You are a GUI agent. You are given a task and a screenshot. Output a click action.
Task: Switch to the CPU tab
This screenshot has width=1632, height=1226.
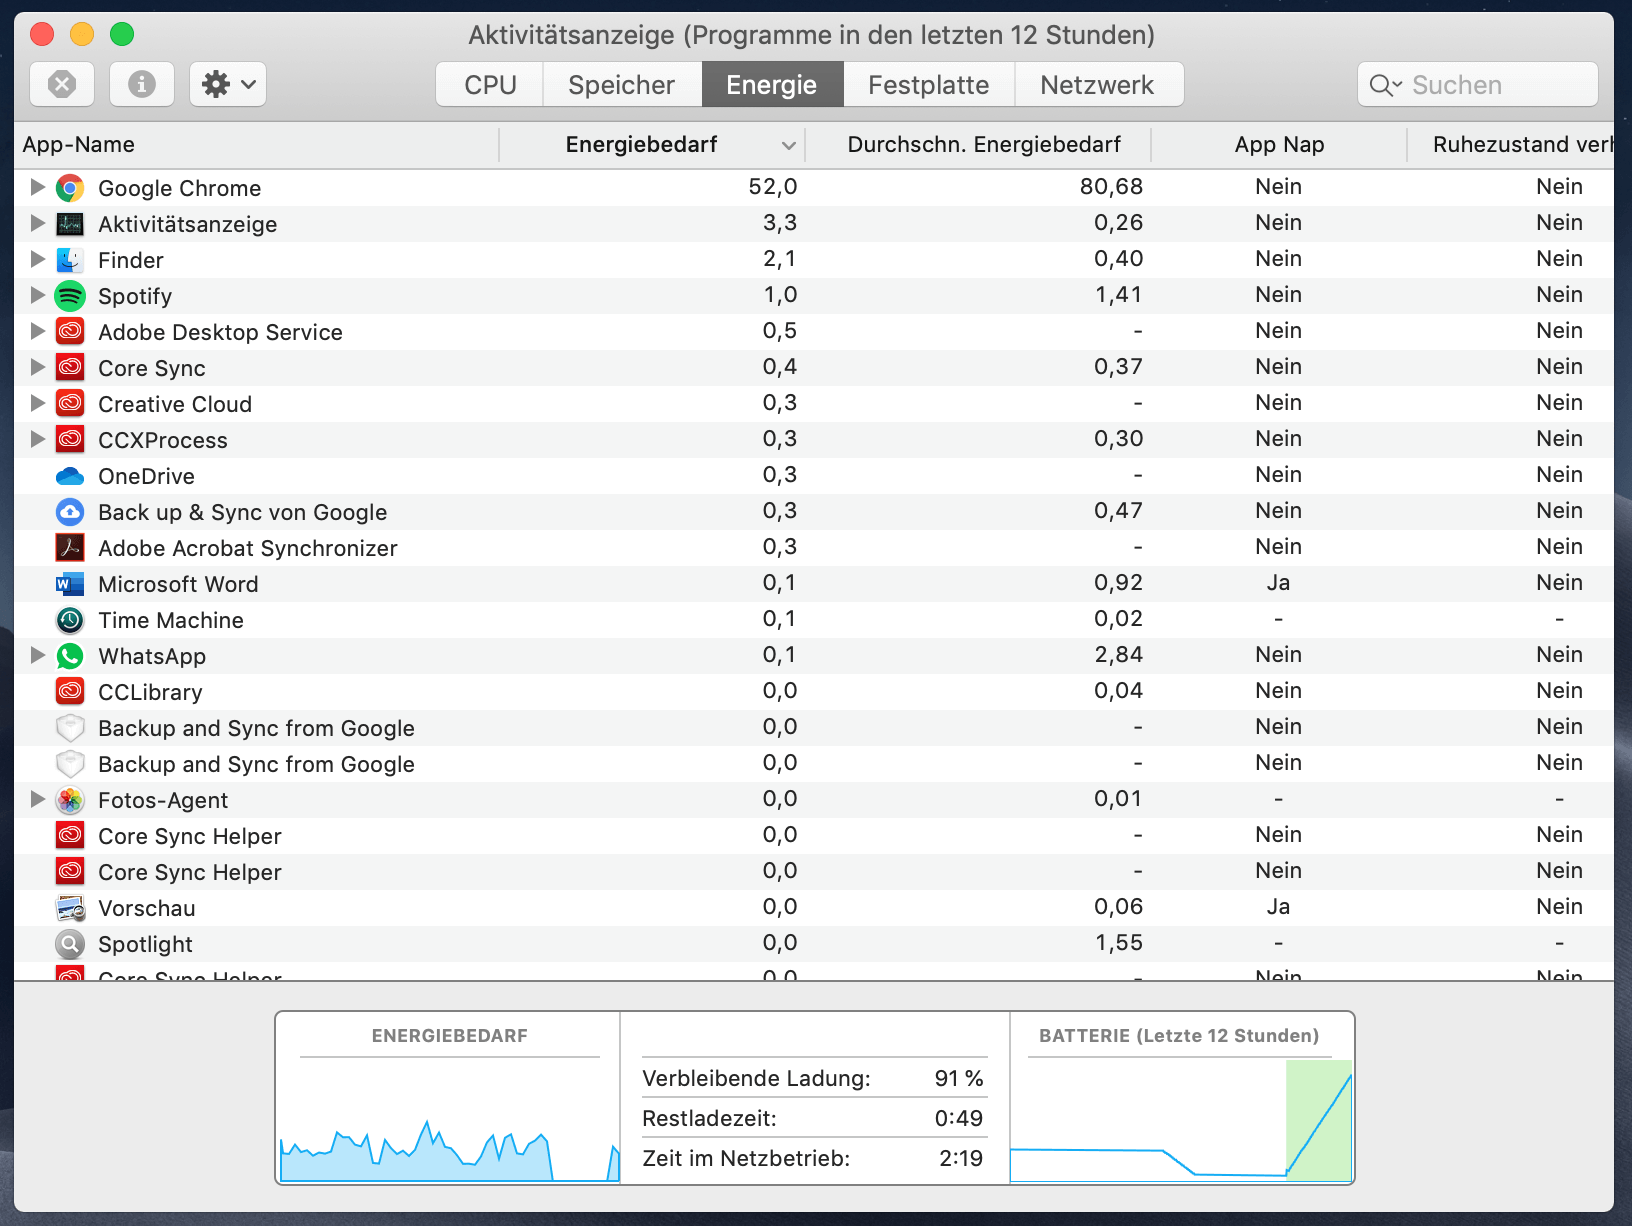(x=490, y=85)
